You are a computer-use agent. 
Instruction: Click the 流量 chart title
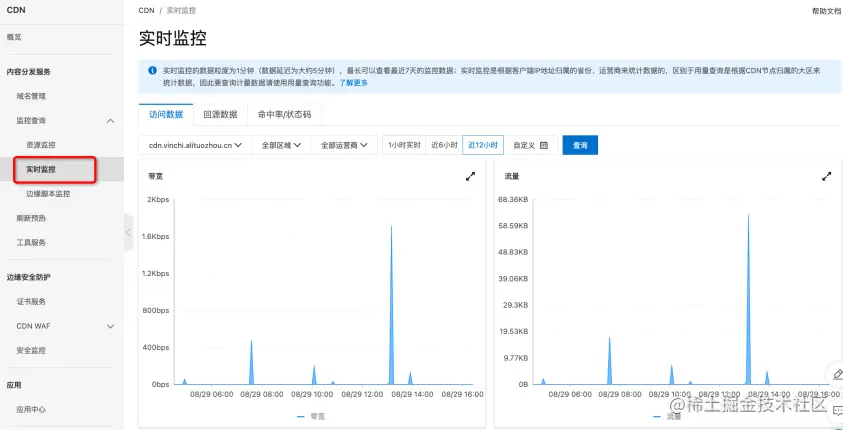[x=512, y=176]
